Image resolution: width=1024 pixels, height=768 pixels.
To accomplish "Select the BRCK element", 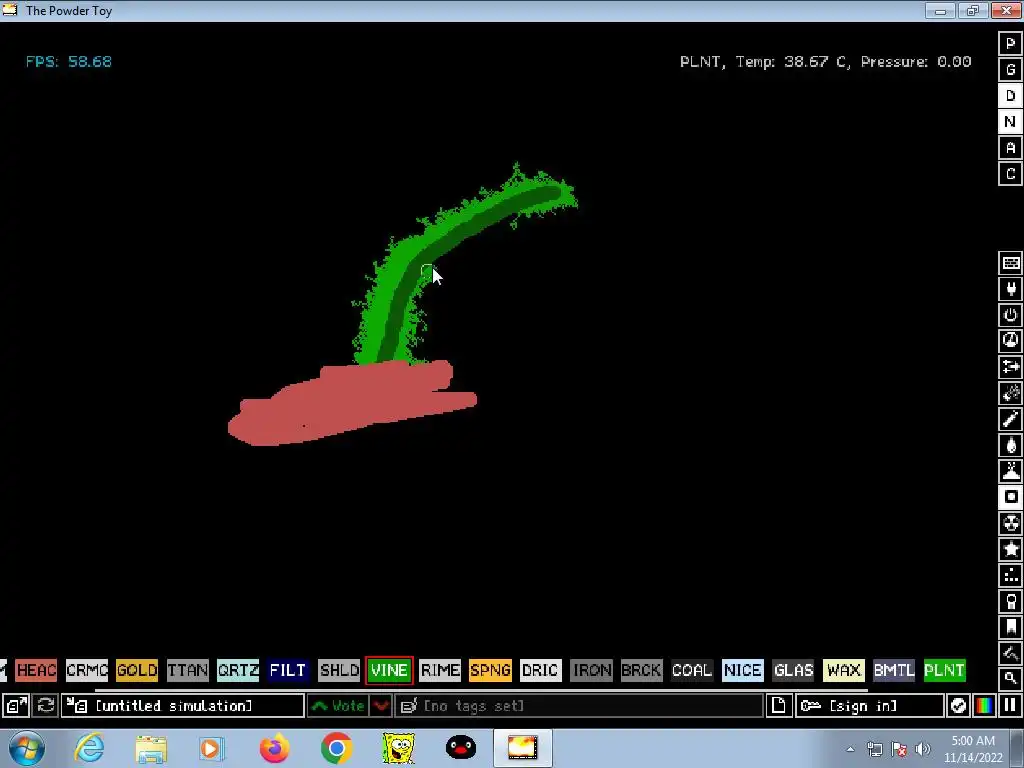I will click(x=641, y=670).
